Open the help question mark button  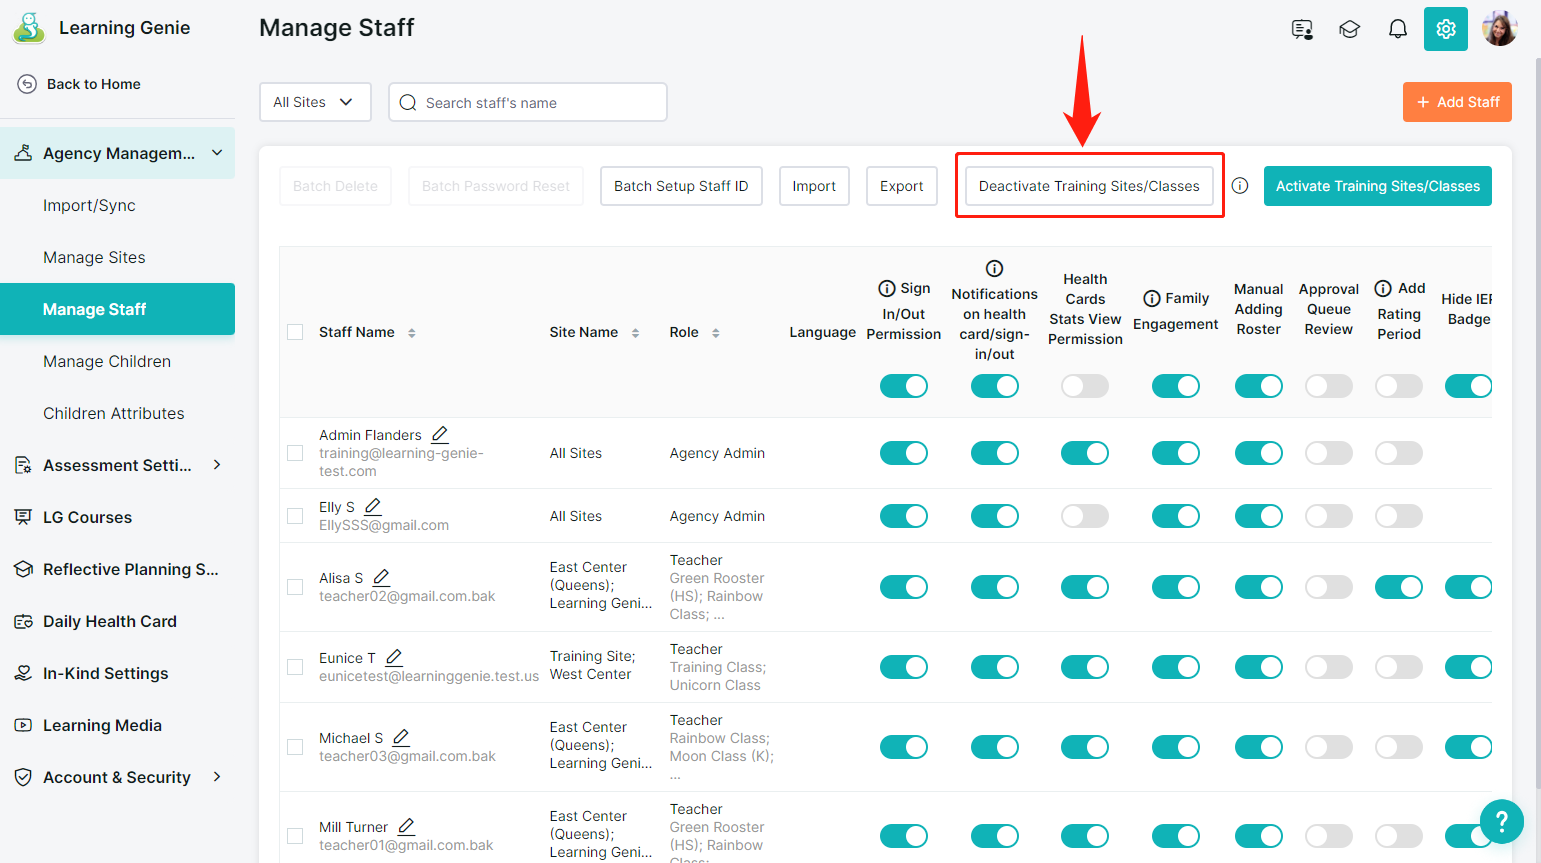(1501, 821)
